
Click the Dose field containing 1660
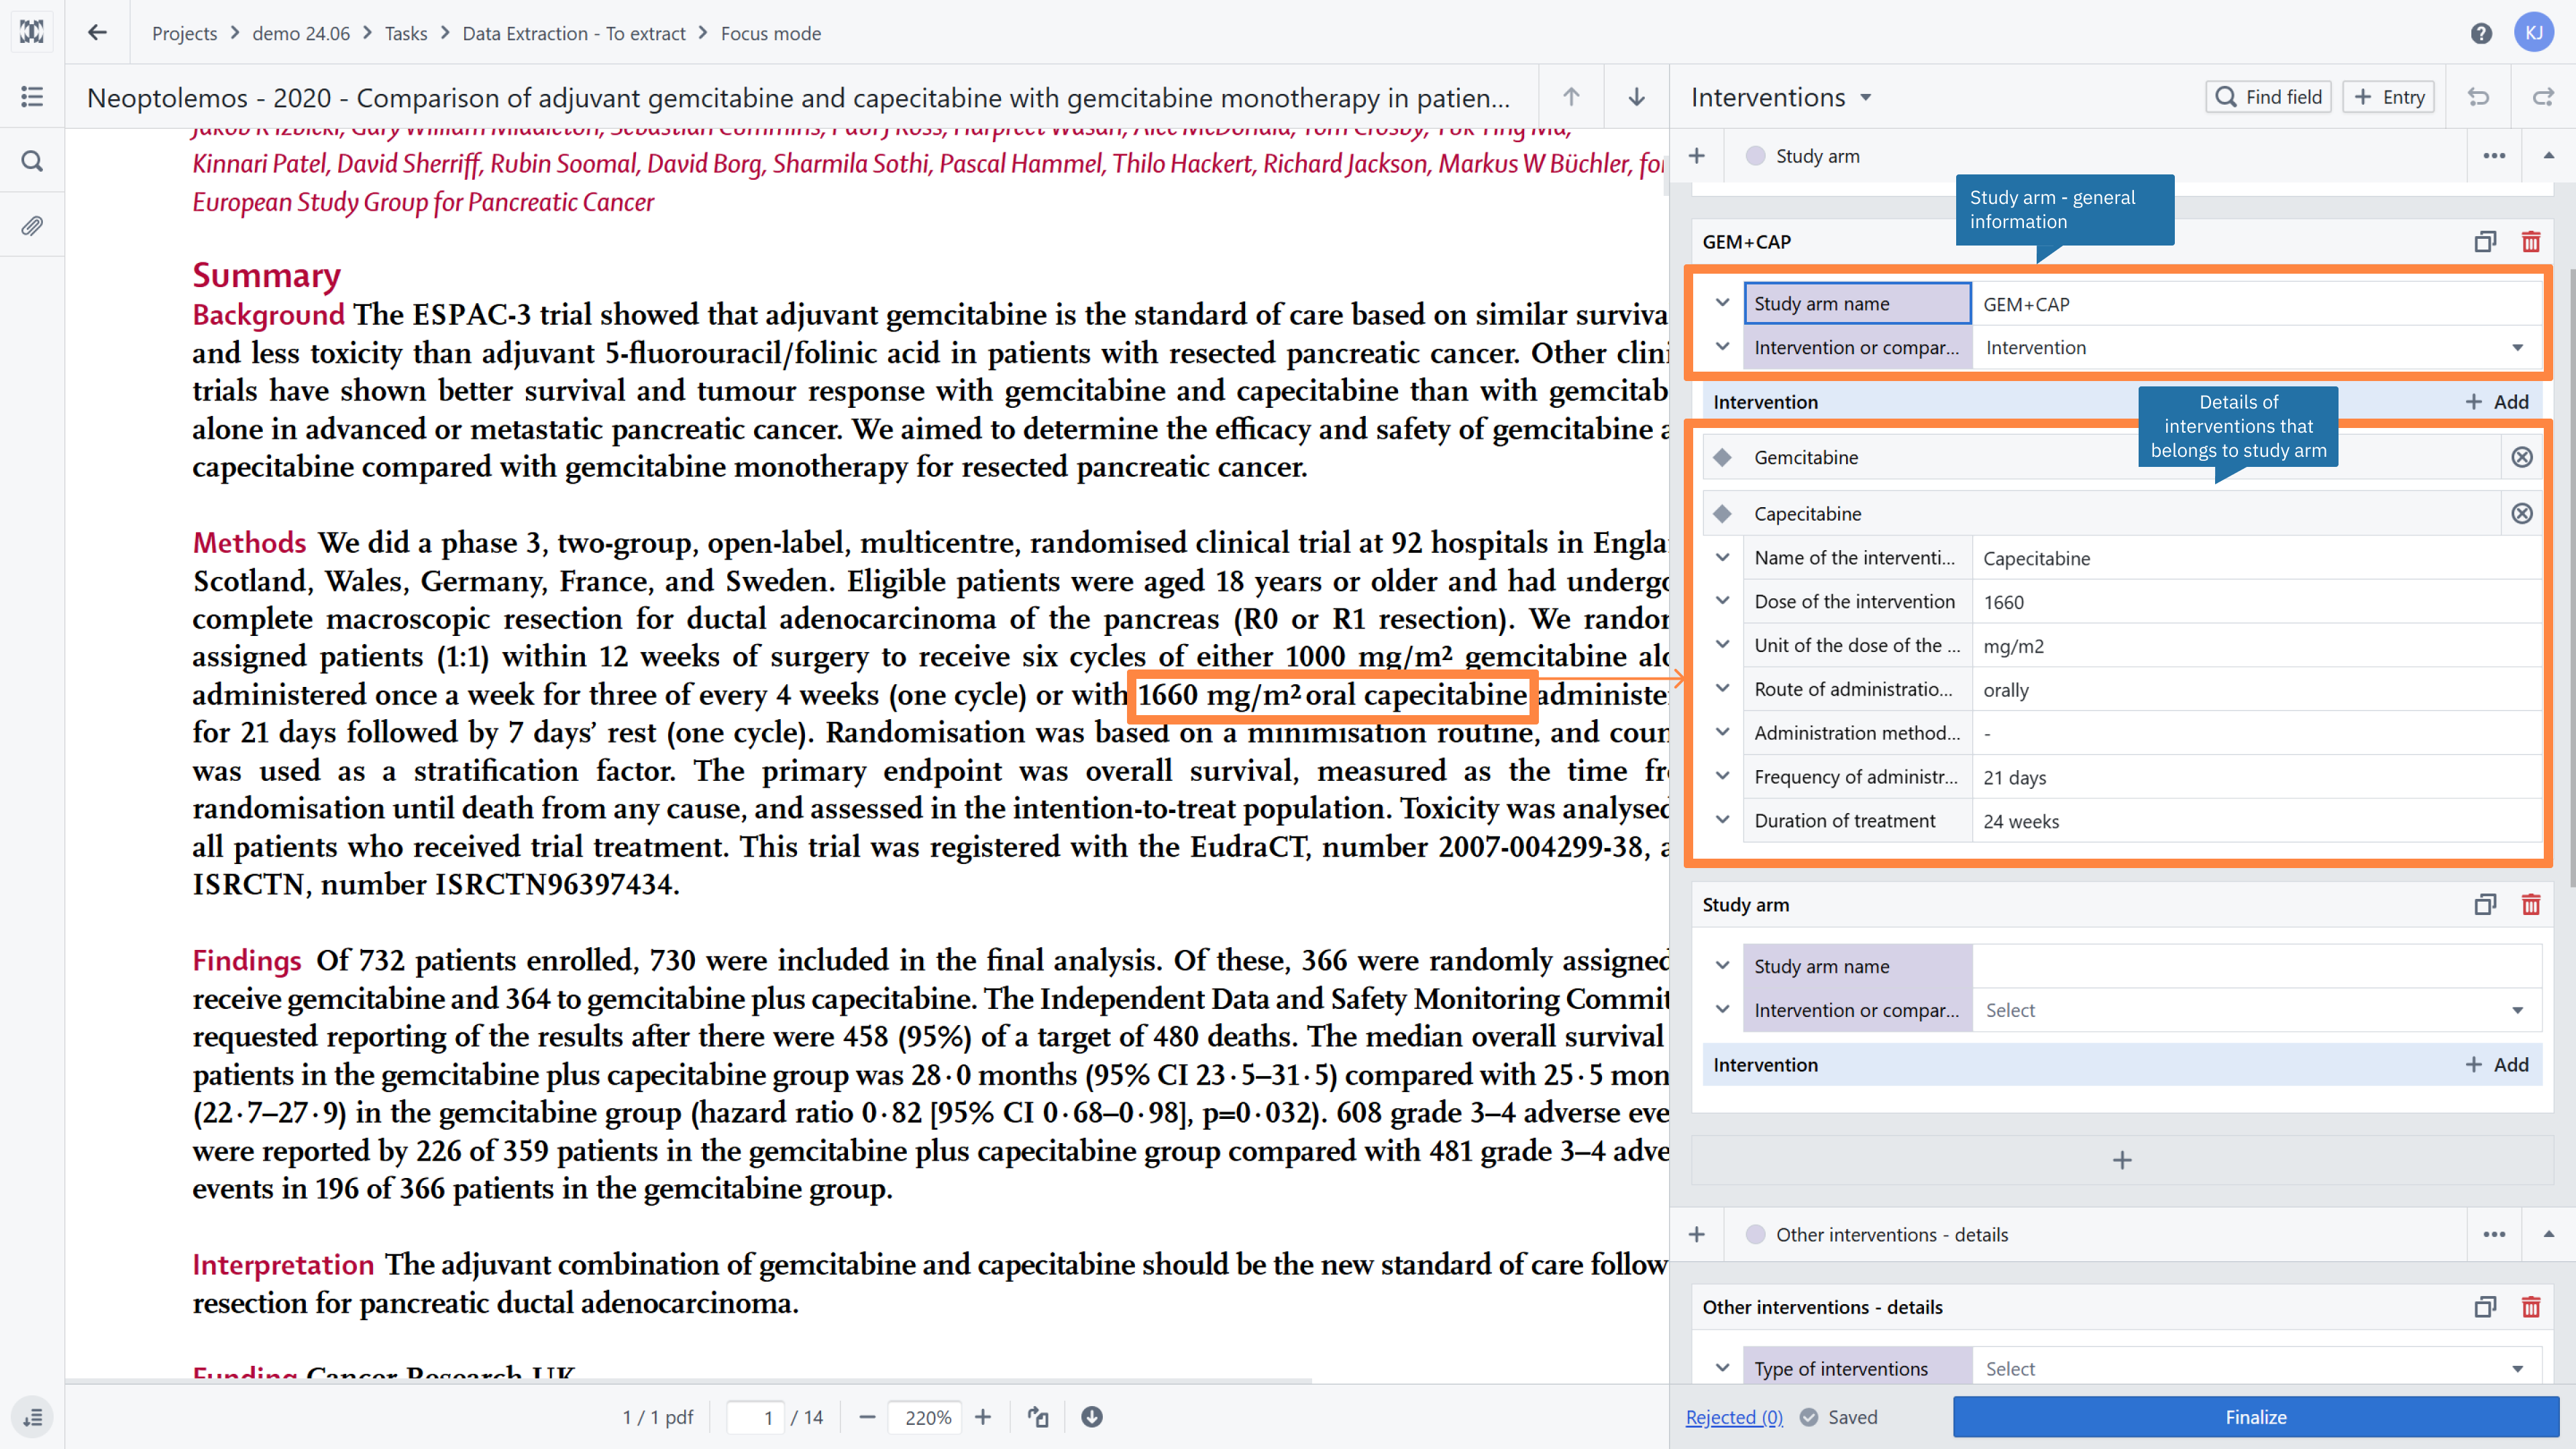point(2256,602)
